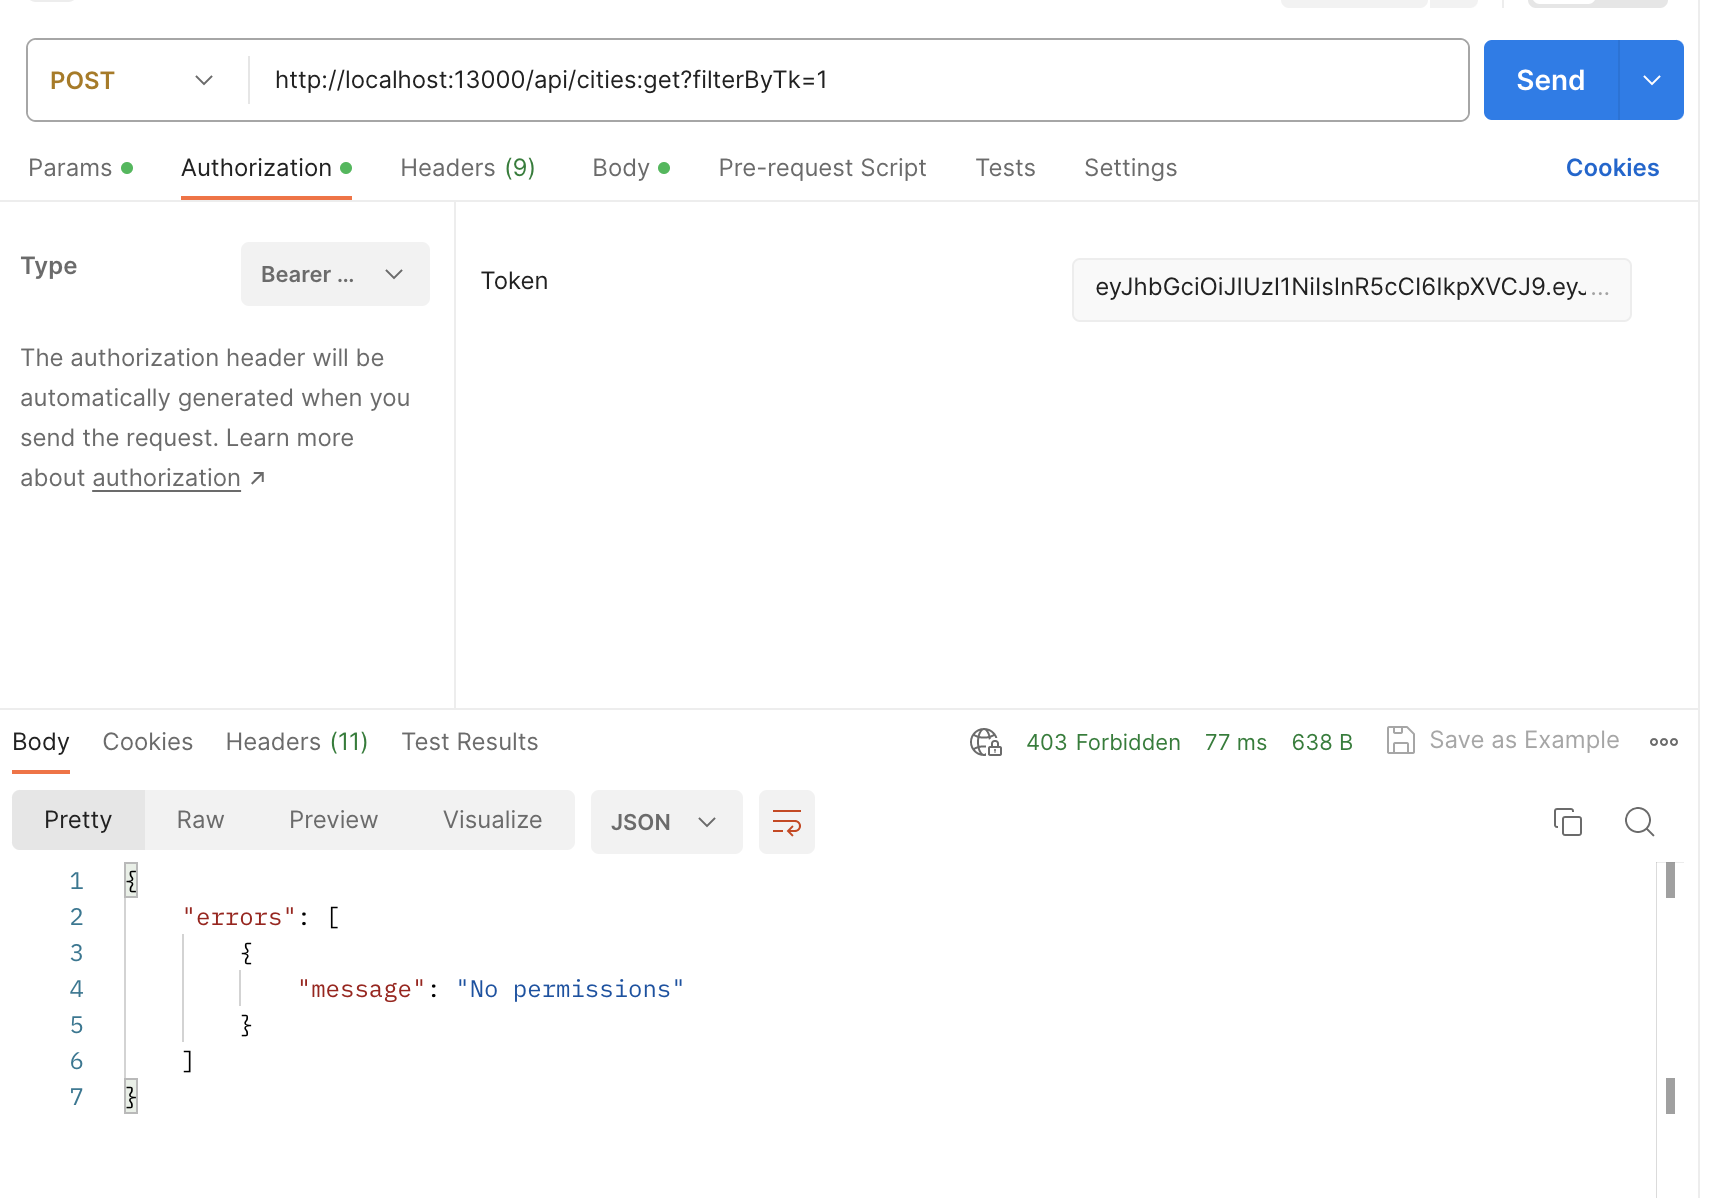Select the Raw response view
This screenshot has height=1198, width=1714.
pyautogui.click(x=200, y=819)
